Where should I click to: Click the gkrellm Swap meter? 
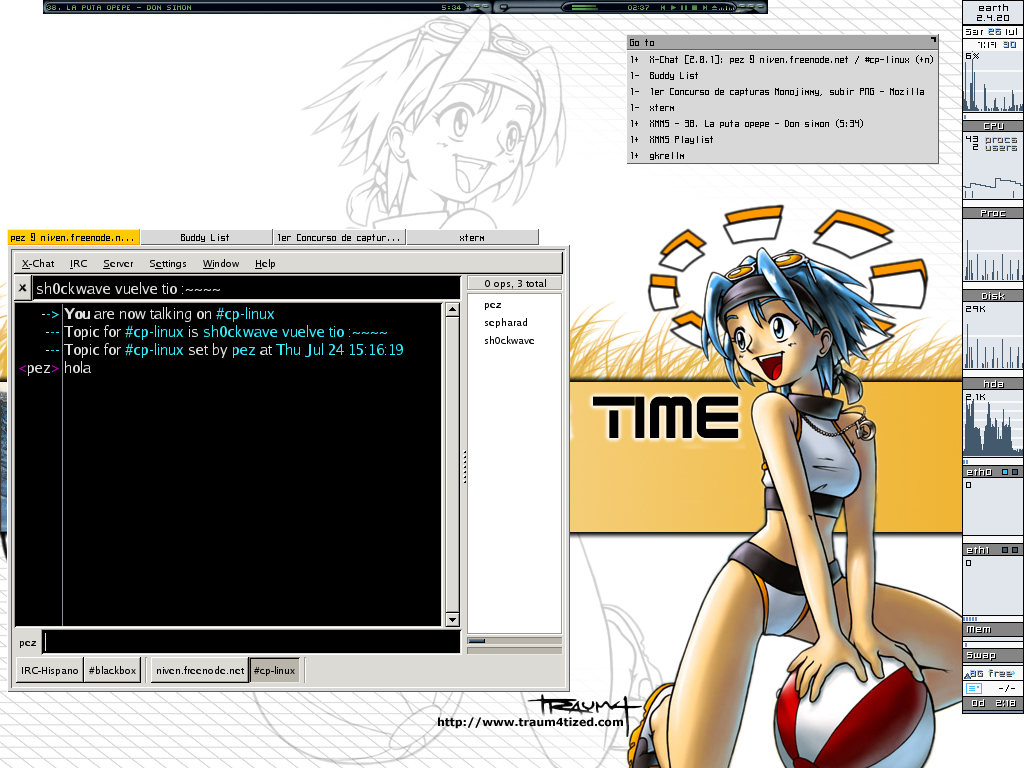point(993,655)
